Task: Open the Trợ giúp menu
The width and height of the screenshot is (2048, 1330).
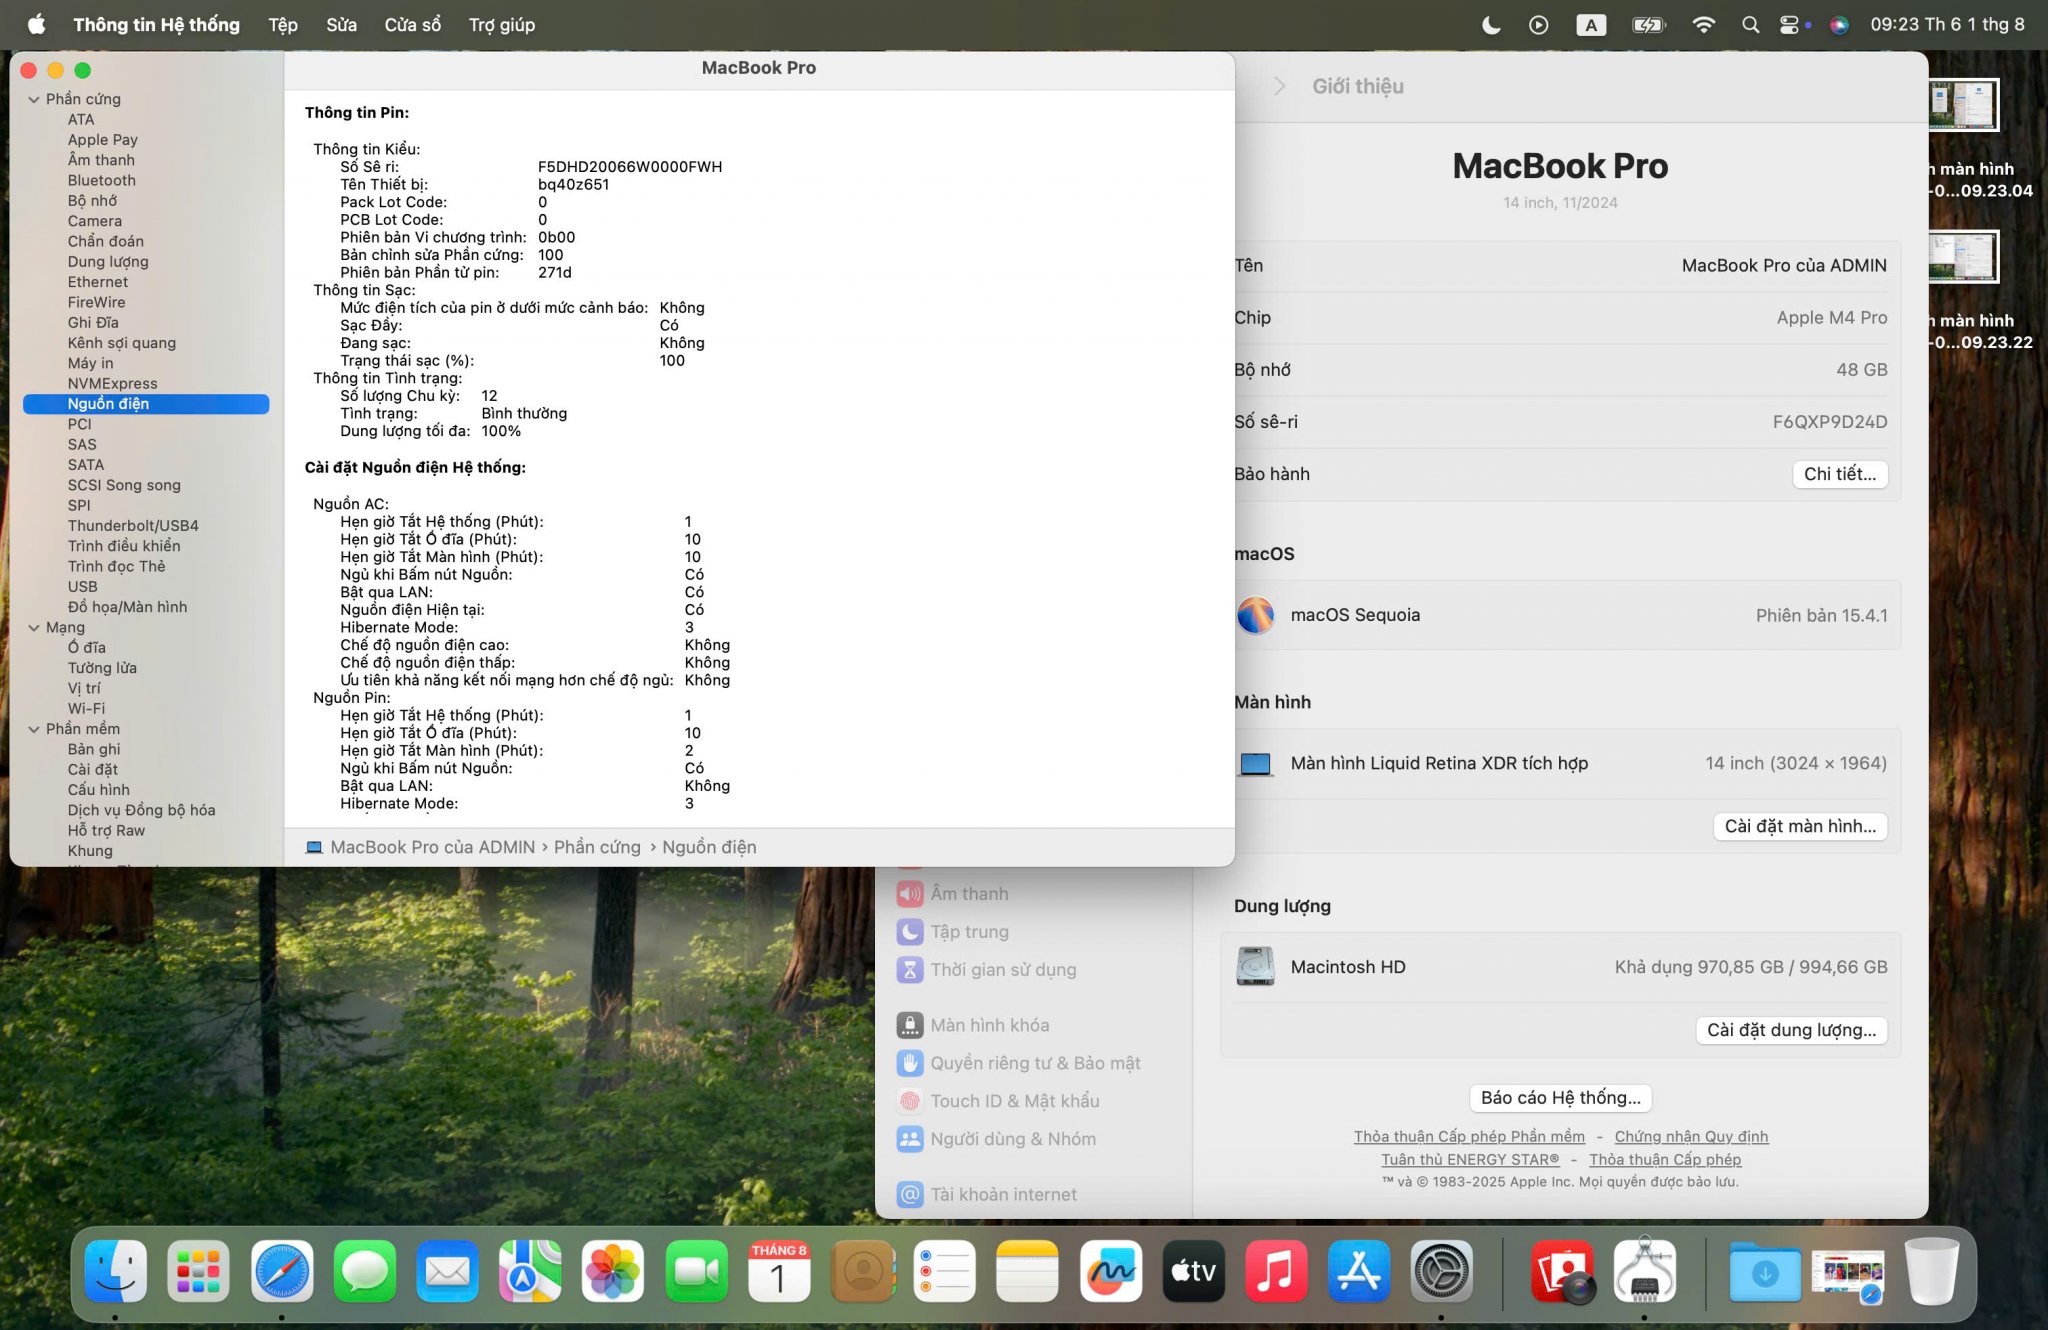Action: pyautogui.click(x=502, y=25)
